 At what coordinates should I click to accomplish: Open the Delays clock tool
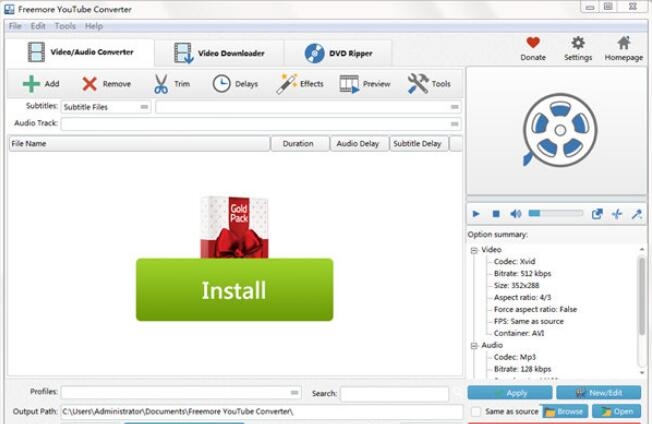[221, 84]
